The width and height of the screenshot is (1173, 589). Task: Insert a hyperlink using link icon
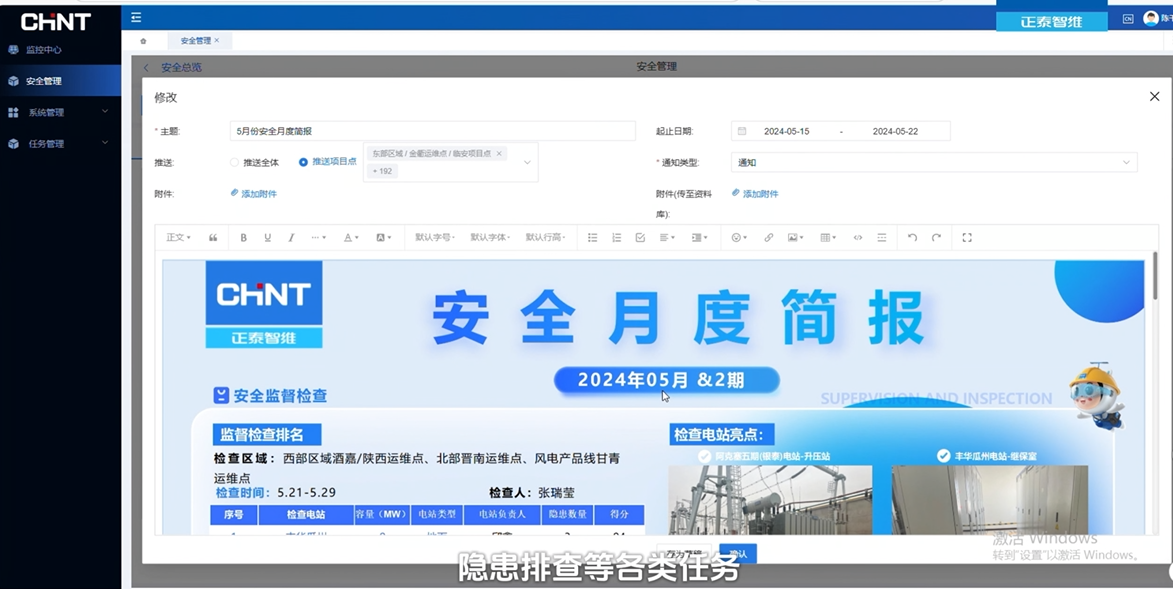click(768, 237)
